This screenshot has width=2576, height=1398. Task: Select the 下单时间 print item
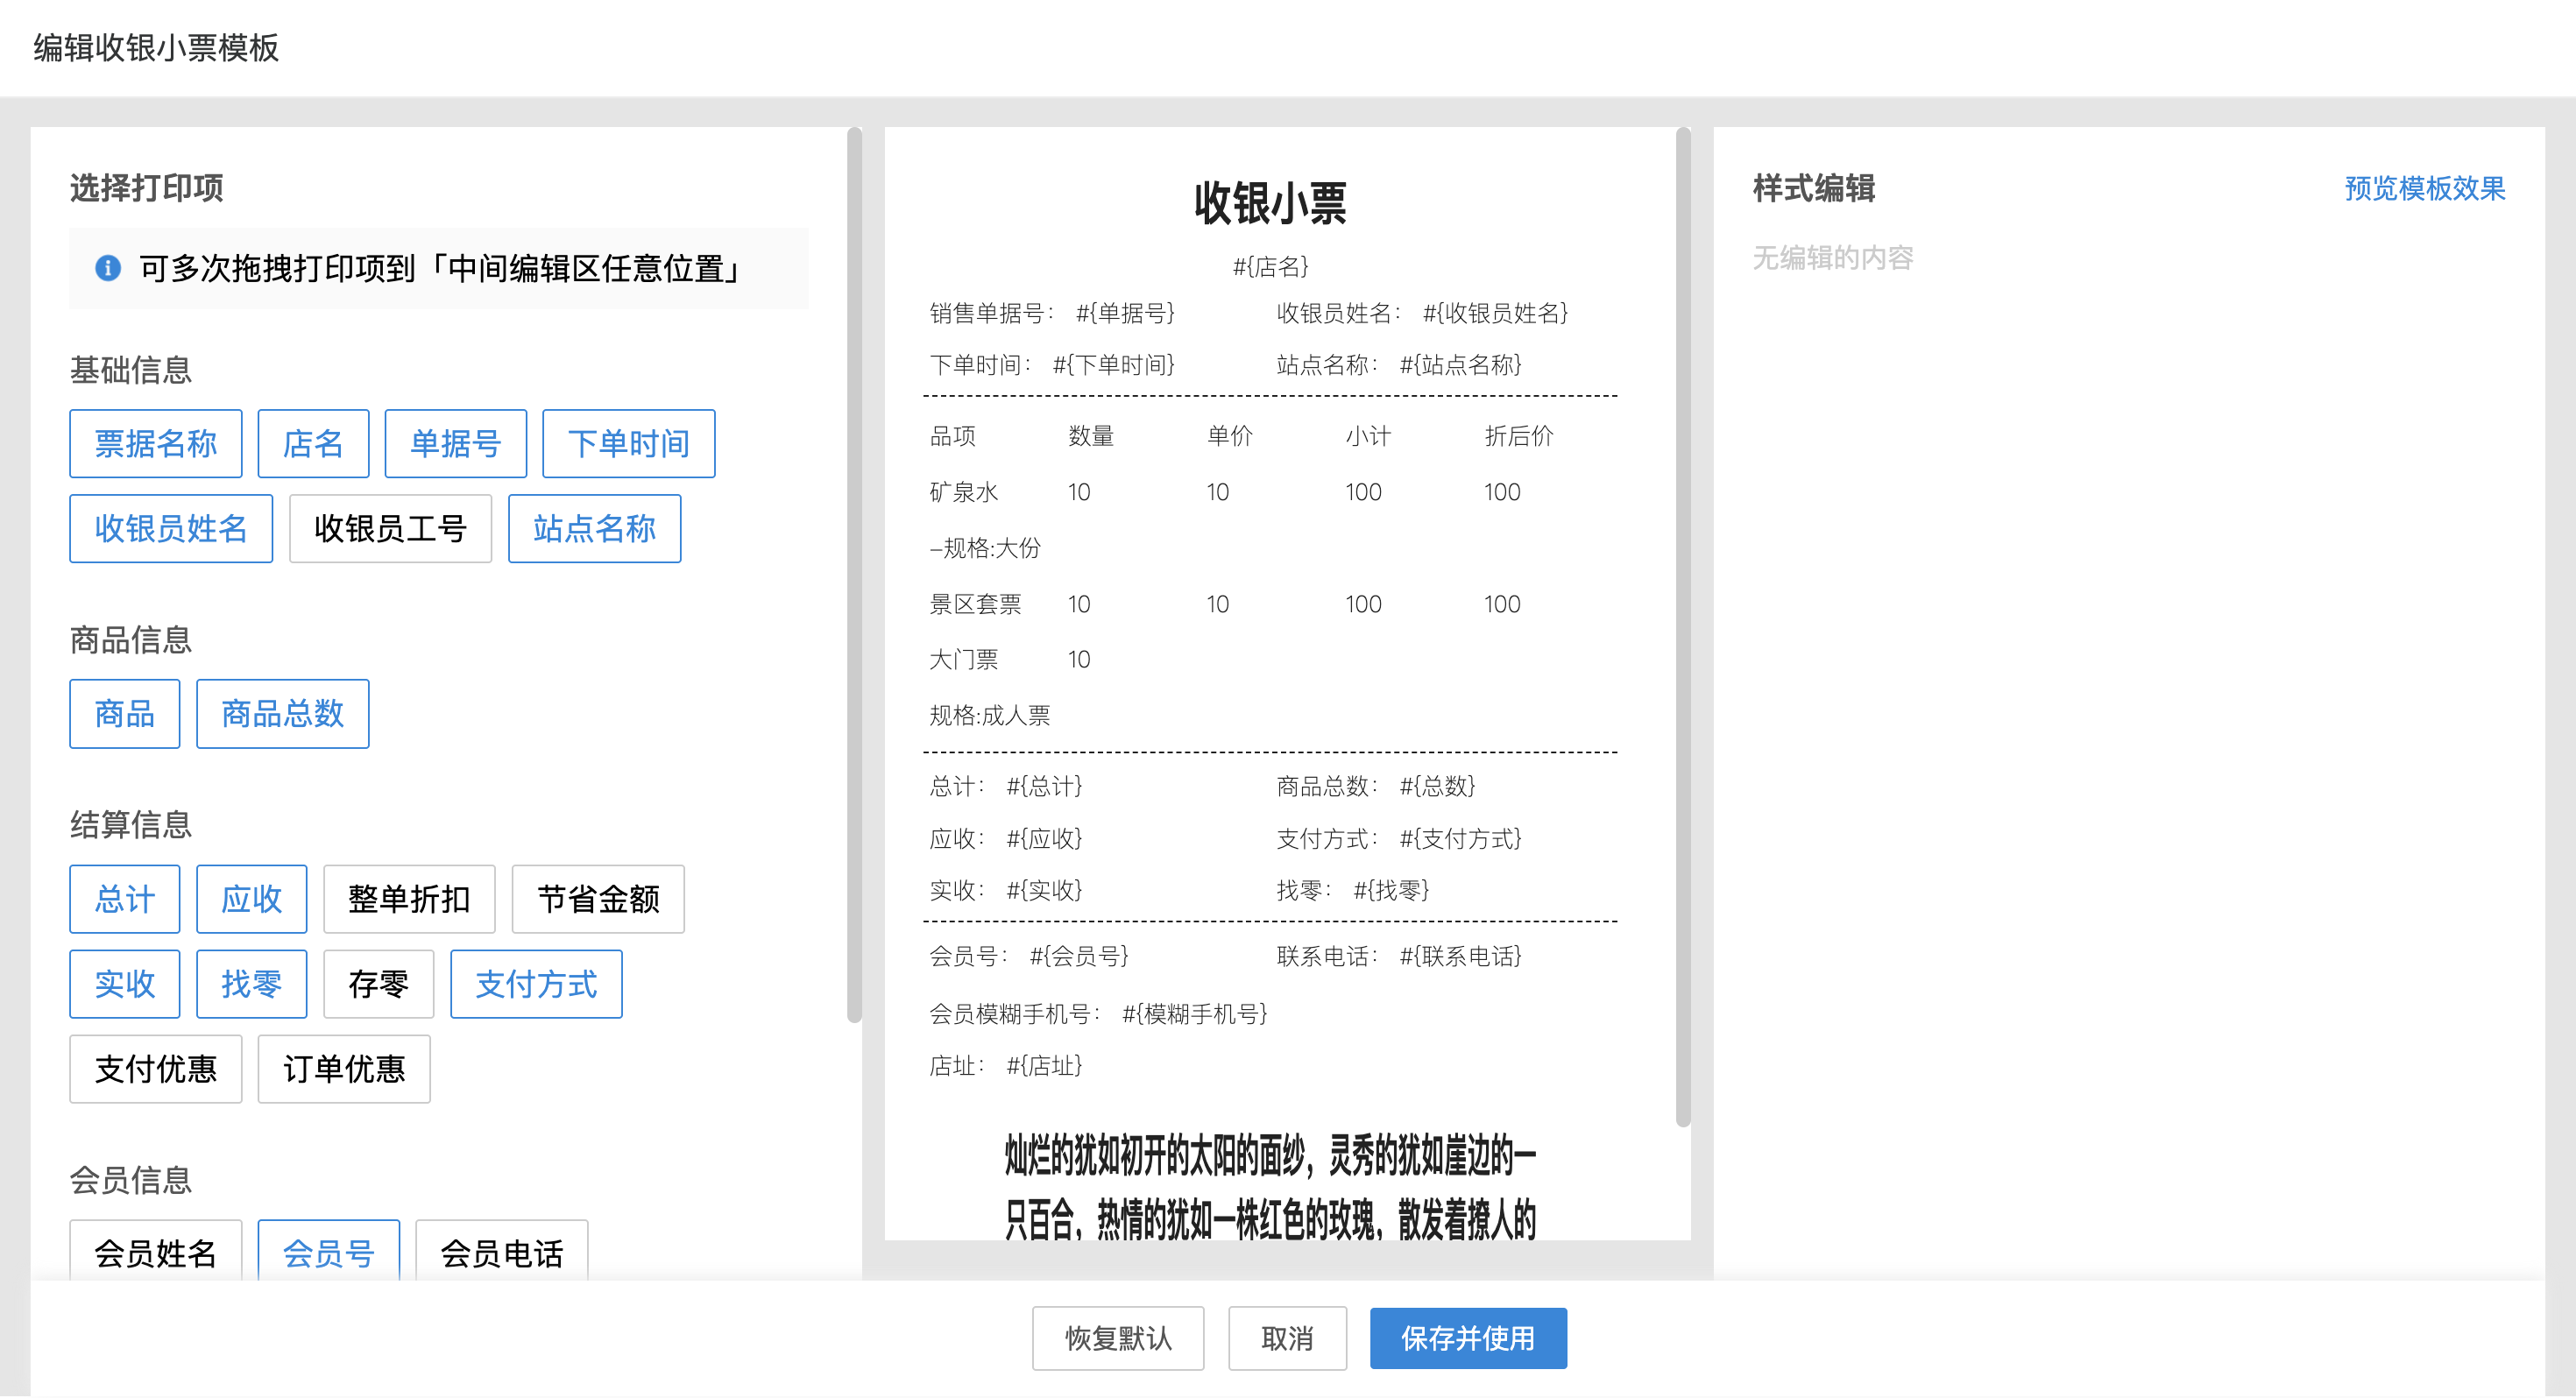coord(628,443)
